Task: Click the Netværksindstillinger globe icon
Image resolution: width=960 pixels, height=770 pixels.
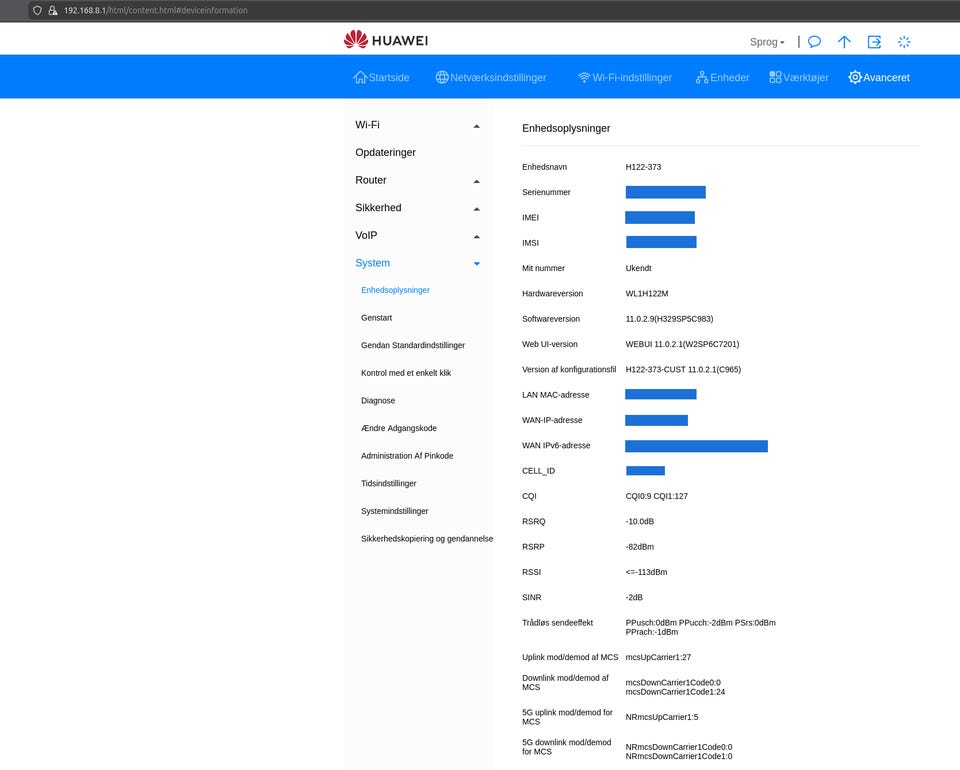Action: coord(442,77)
